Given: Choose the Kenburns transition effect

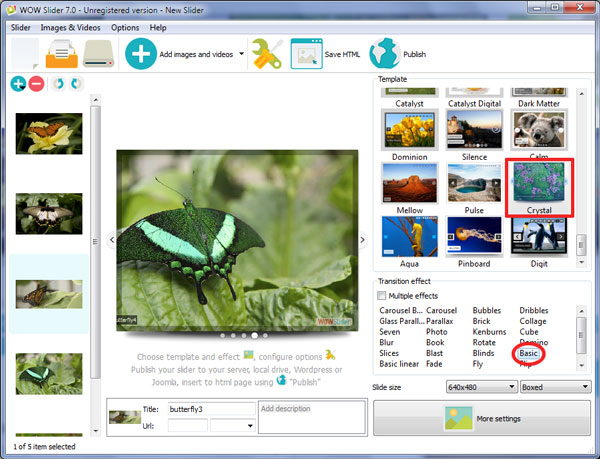Looking at the screenshot, I should (489, 332).
